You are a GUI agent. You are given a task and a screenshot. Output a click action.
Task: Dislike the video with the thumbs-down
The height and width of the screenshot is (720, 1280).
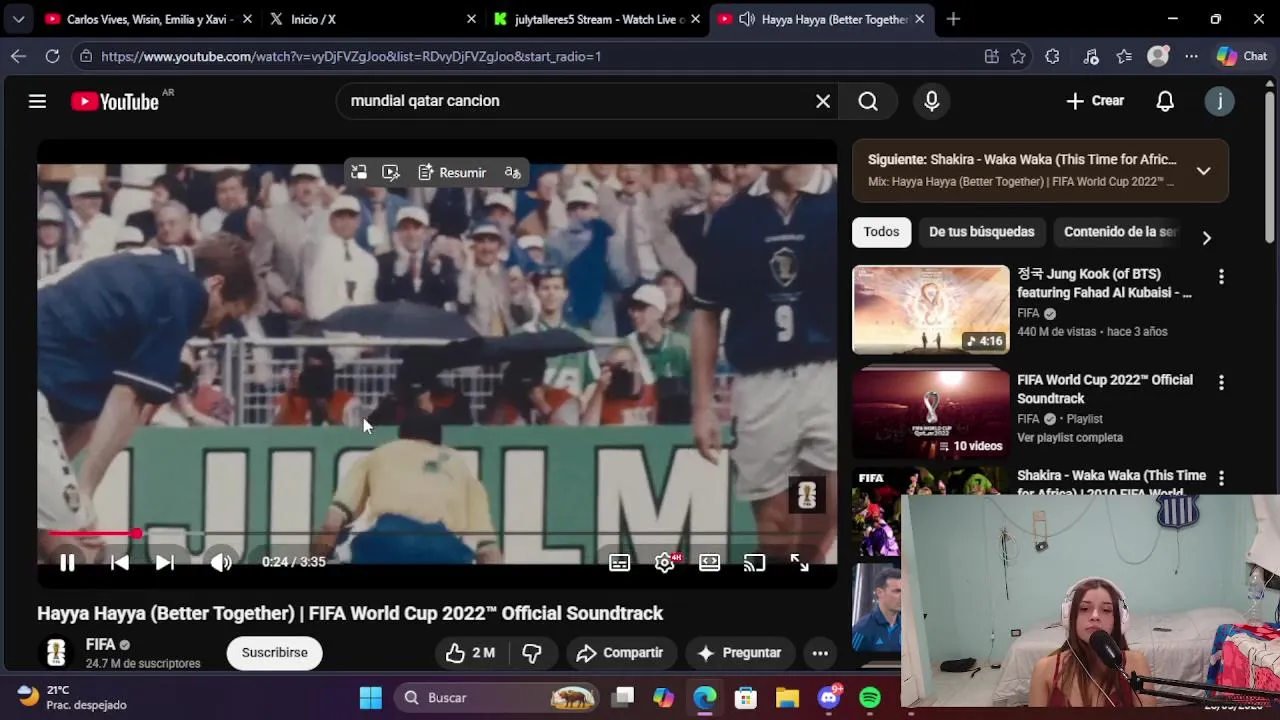pyautogui.click(x=532, y=653)
